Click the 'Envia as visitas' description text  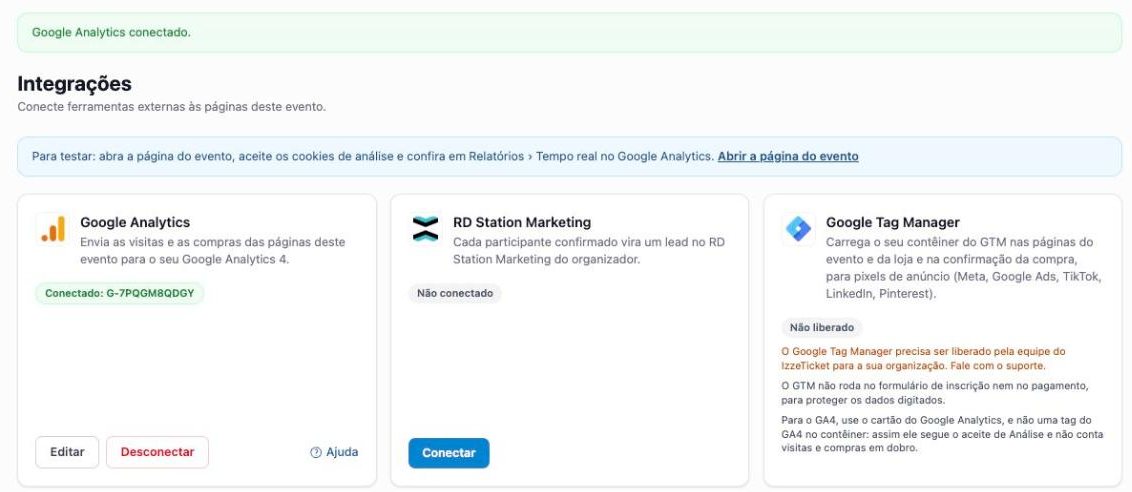point(213,250)
